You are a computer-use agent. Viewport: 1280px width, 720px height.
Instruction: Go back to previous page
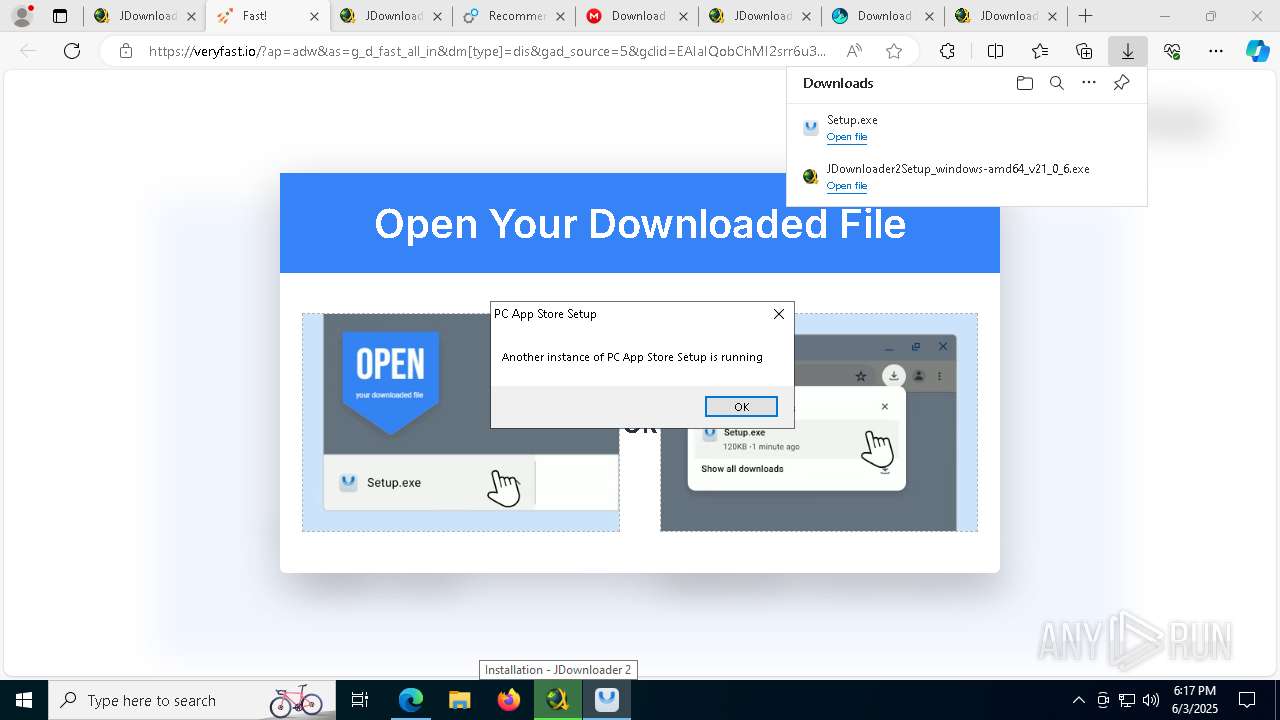point(28,51)
